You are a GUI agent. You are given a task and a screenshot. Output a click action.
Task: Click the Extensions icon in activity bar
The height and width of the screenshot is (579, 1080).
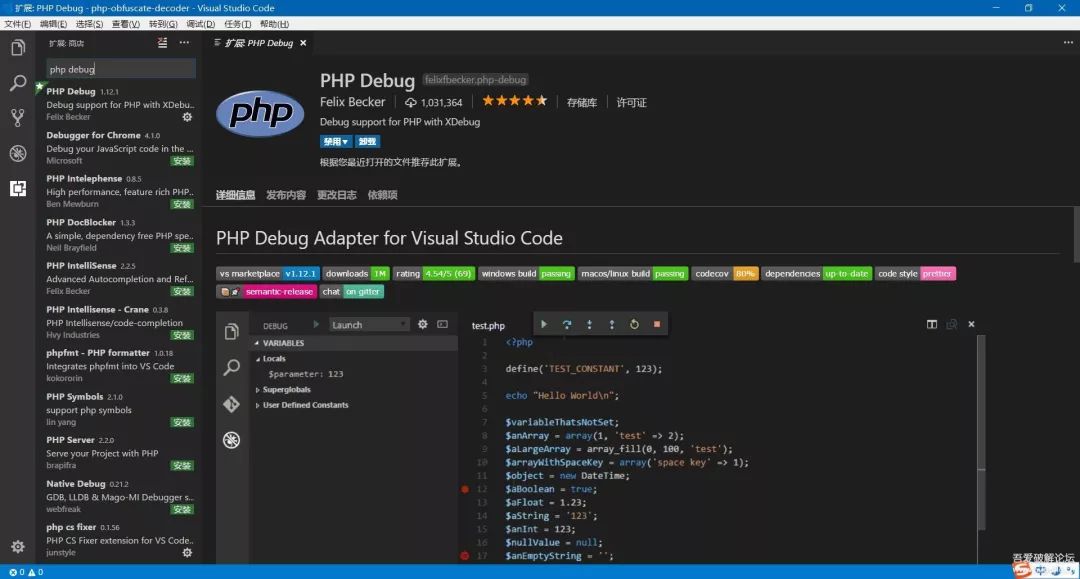coord(17,188)
